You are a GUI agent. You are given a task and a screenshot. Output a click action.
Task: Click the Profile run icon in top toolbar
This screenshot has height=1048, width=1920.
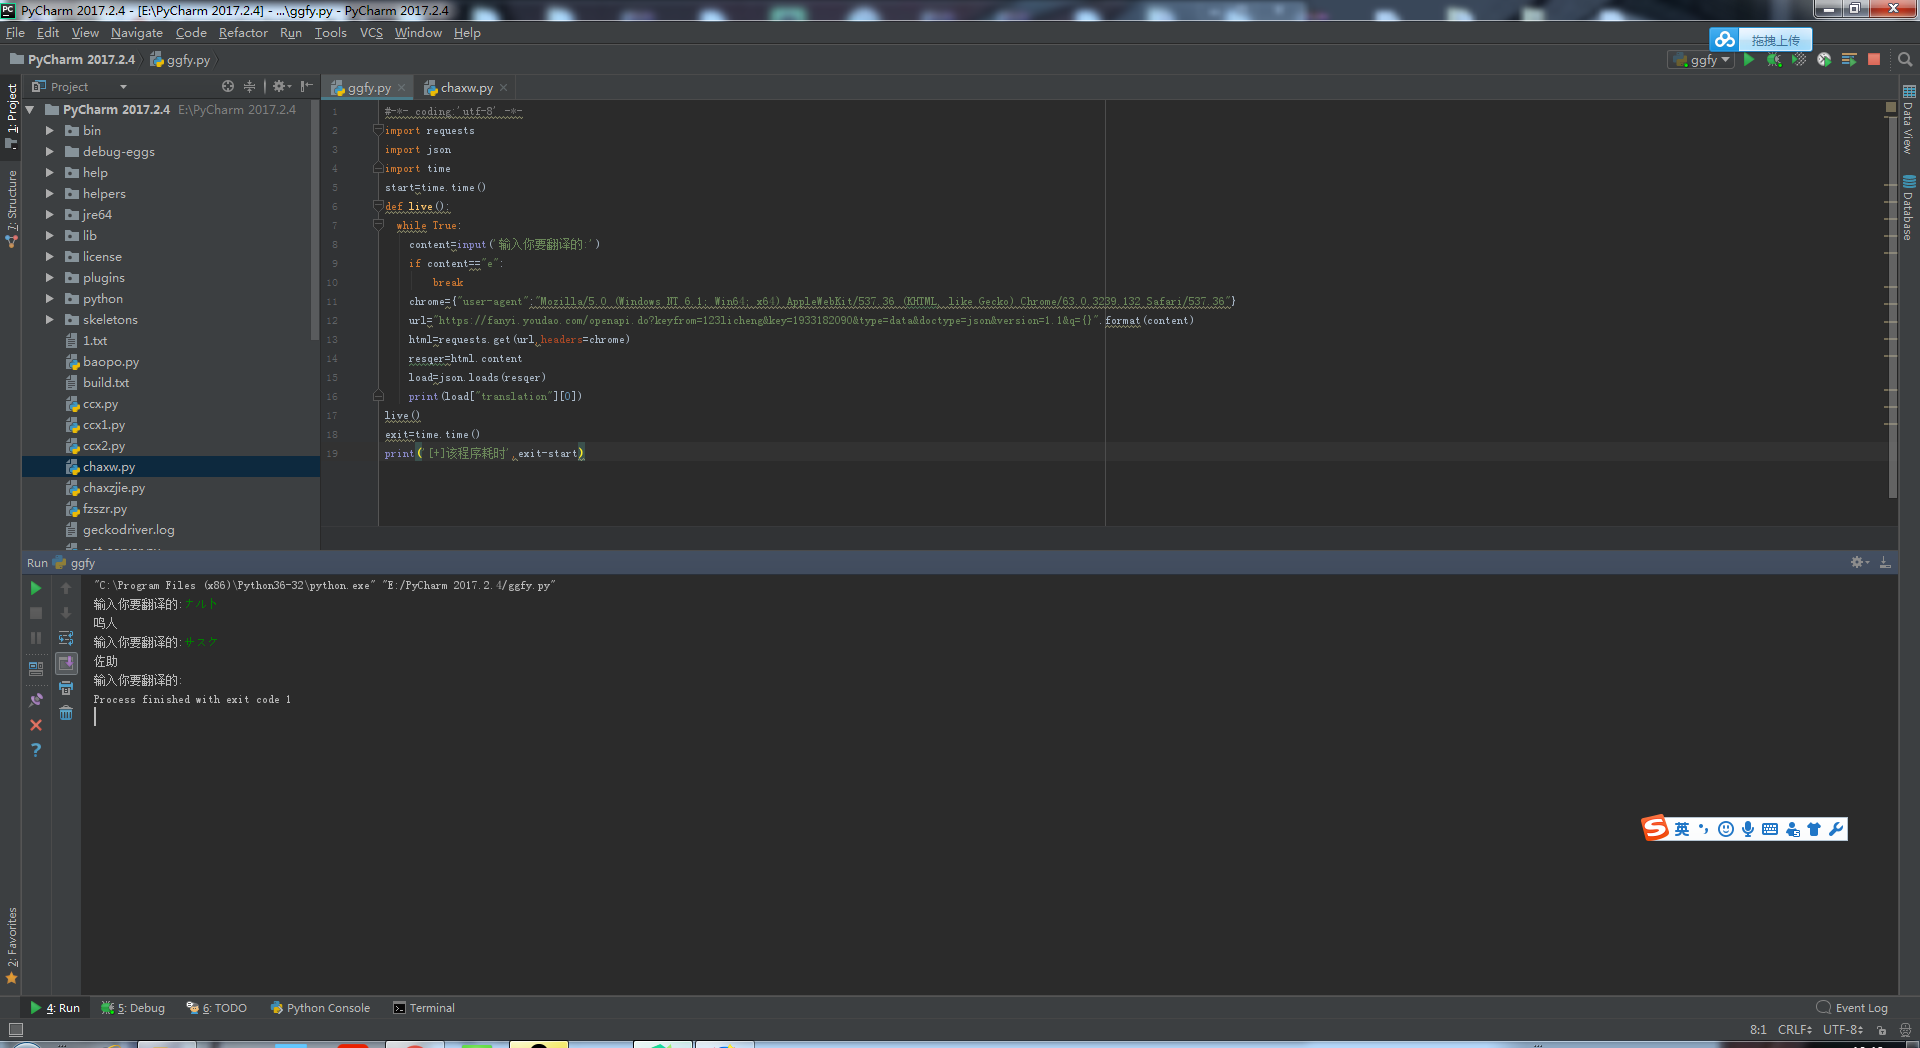tap(1824, 60)
